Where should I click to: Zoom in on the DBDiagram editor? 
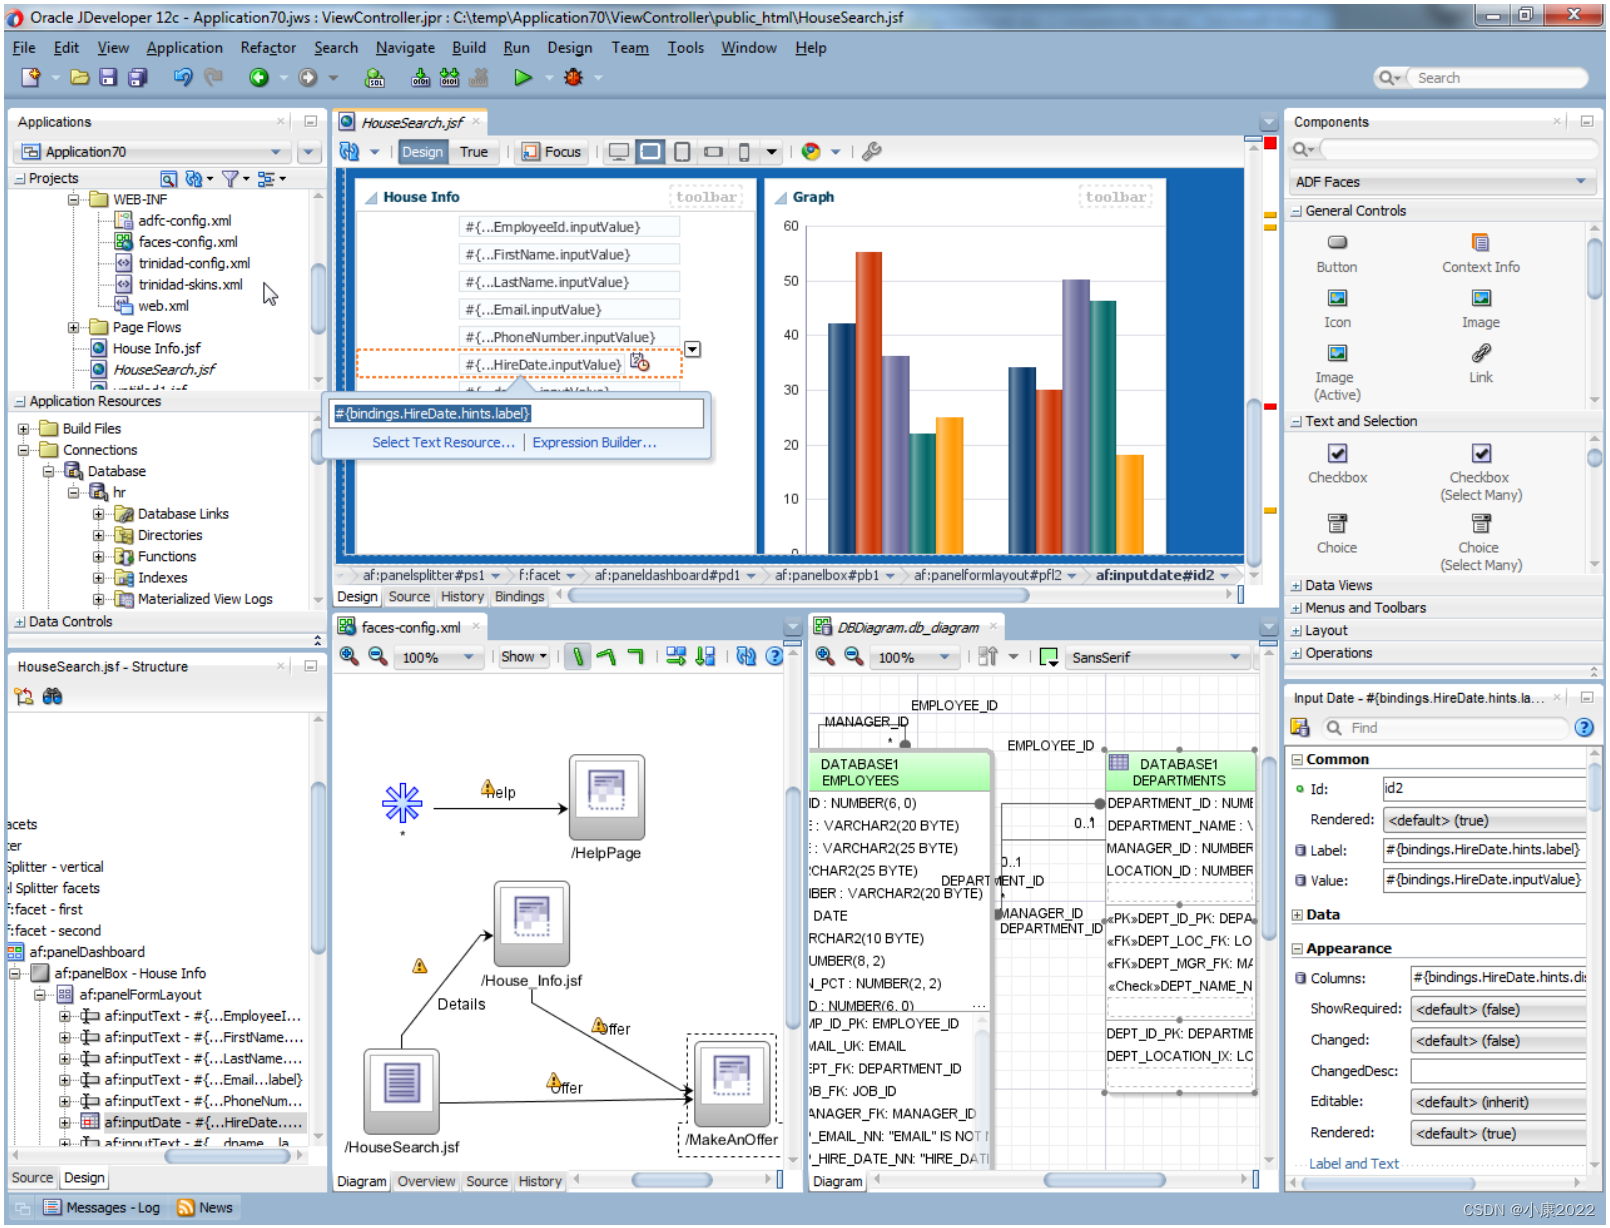(825, 656)
